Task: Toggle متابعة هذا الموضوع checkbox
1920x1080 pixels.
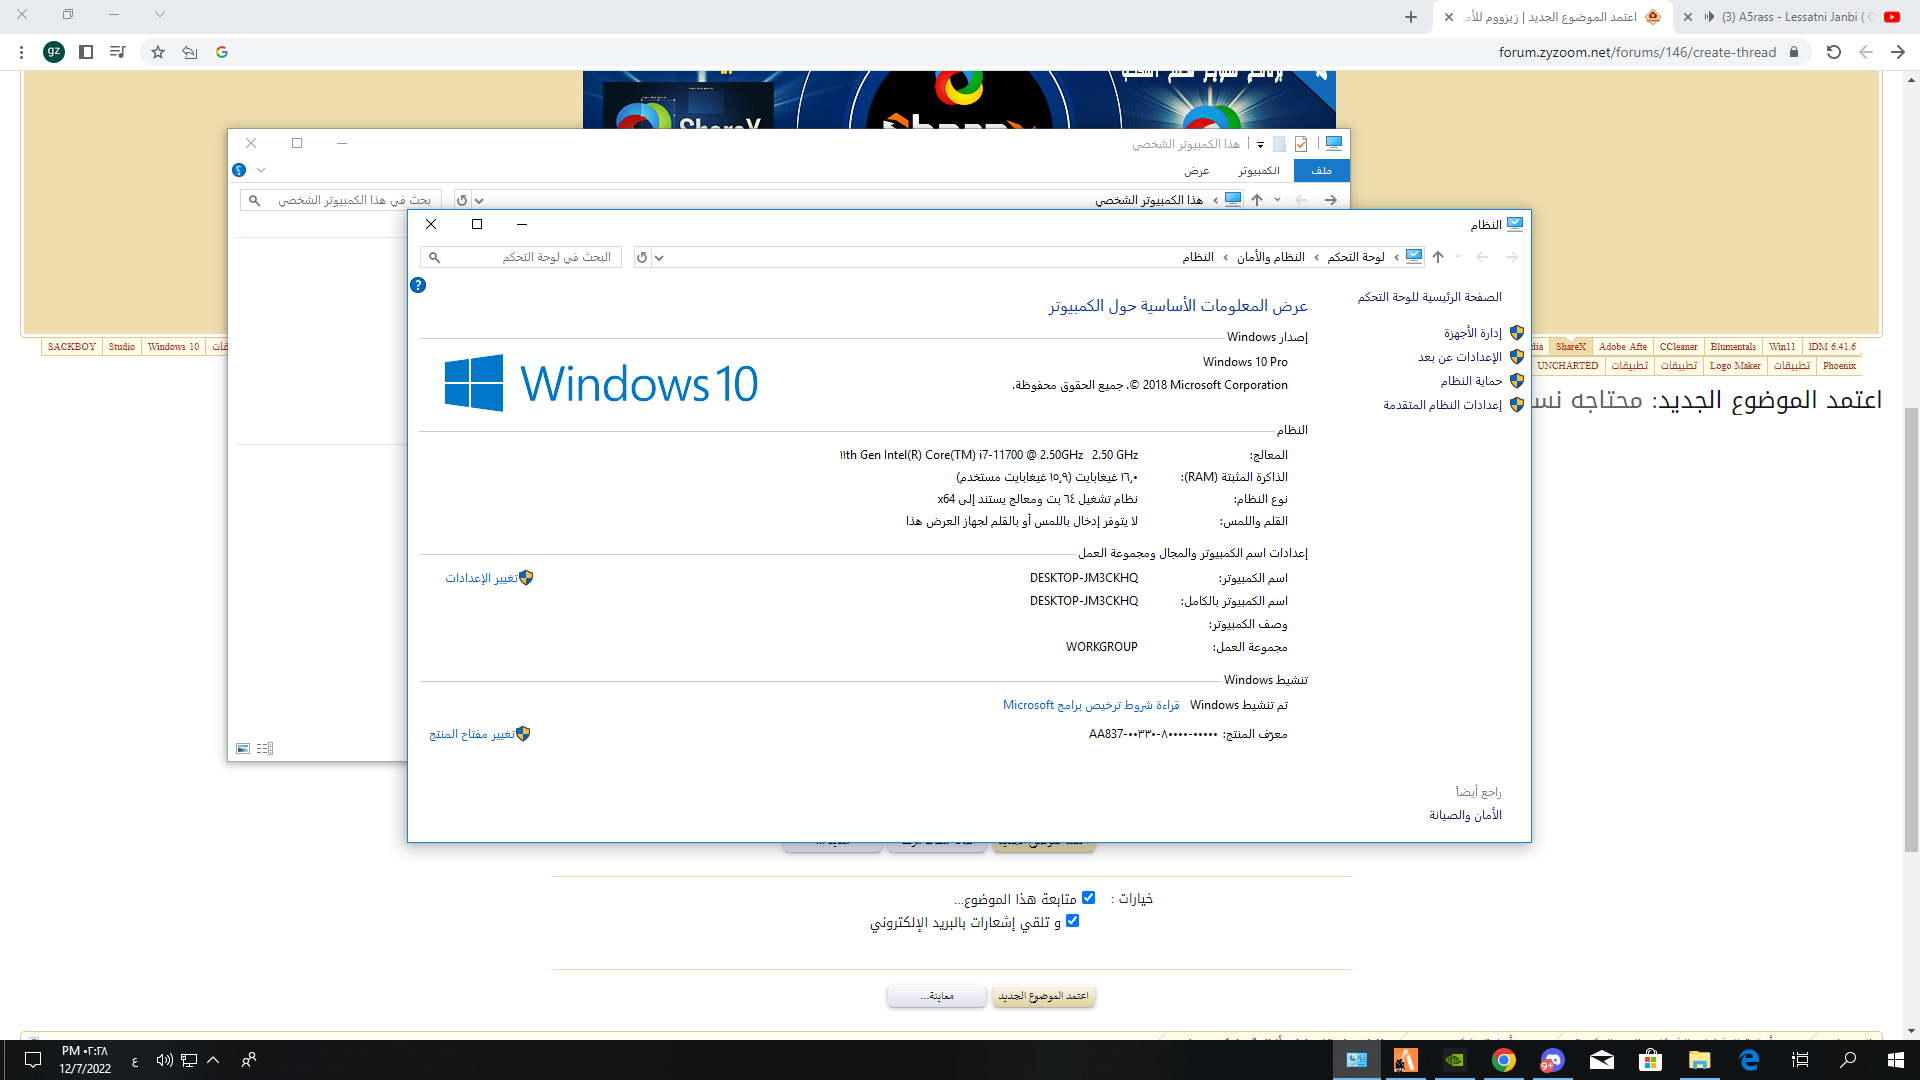Action: tap(1089, 898)
